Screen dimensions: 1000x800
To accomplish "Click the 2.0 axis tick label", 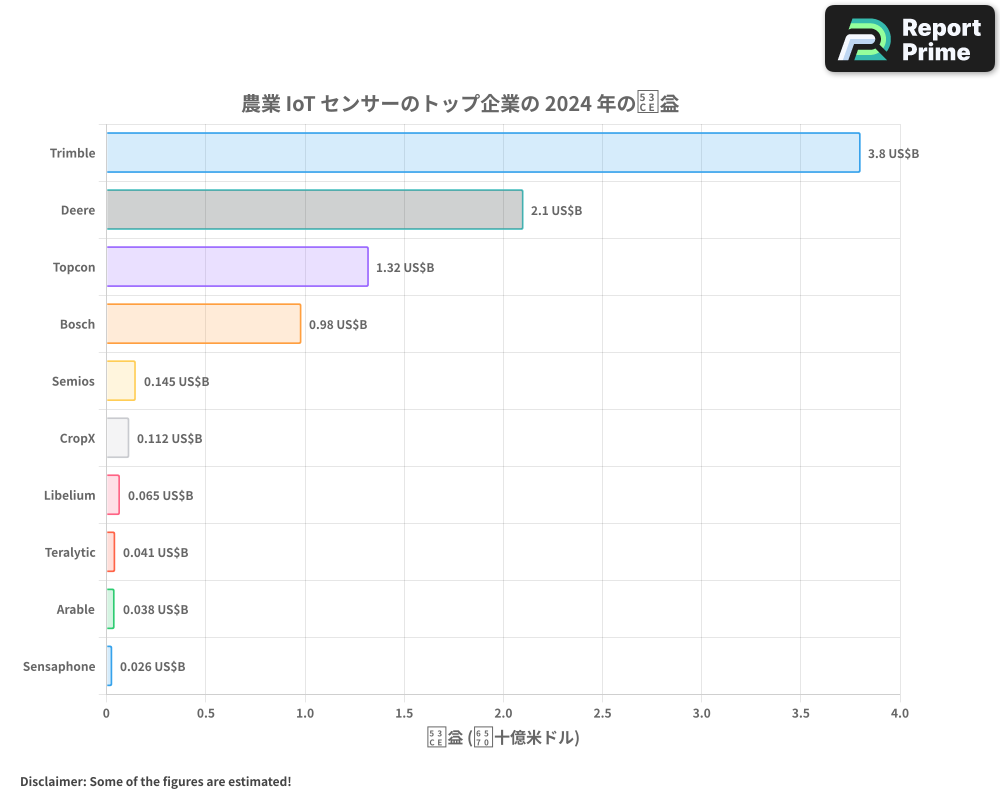I will (503, 713).
